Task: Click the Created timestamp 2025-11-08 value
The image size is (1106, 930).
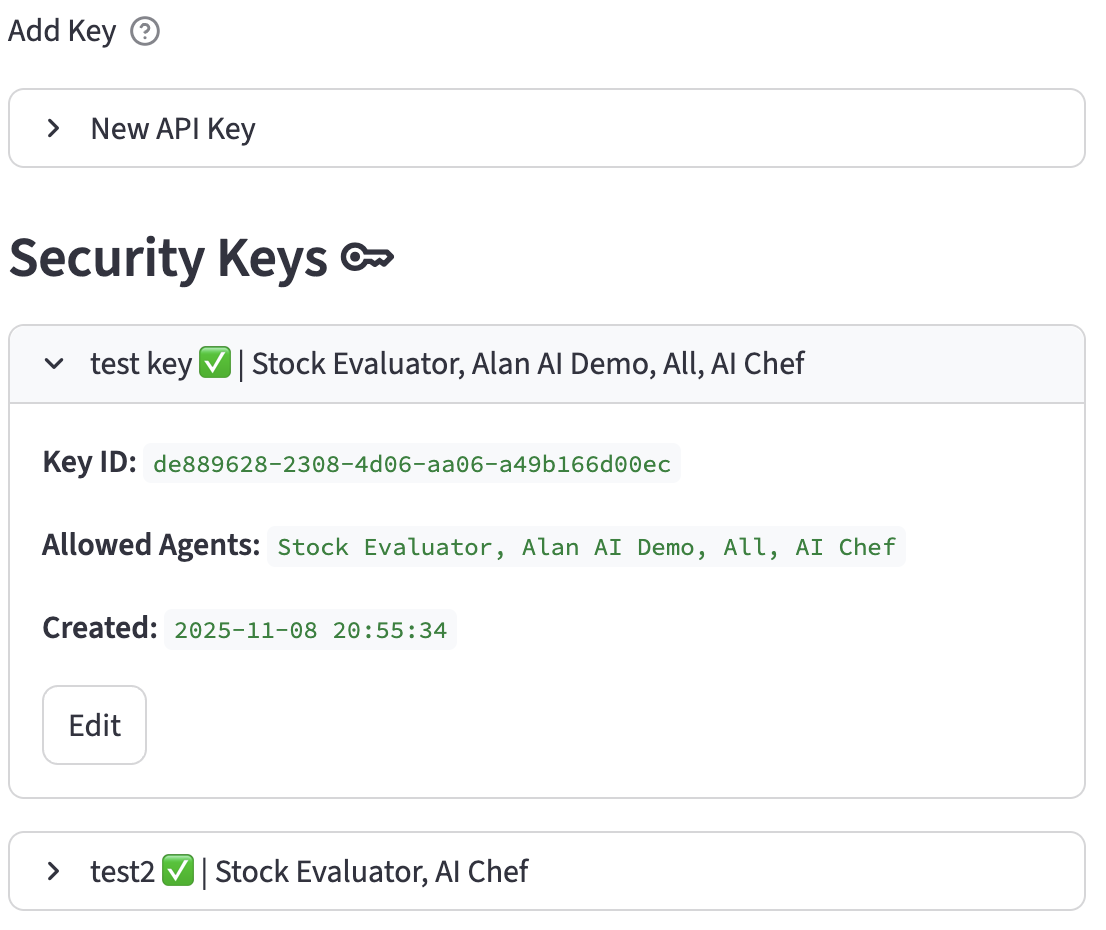Action: click(x=310, y=630)
